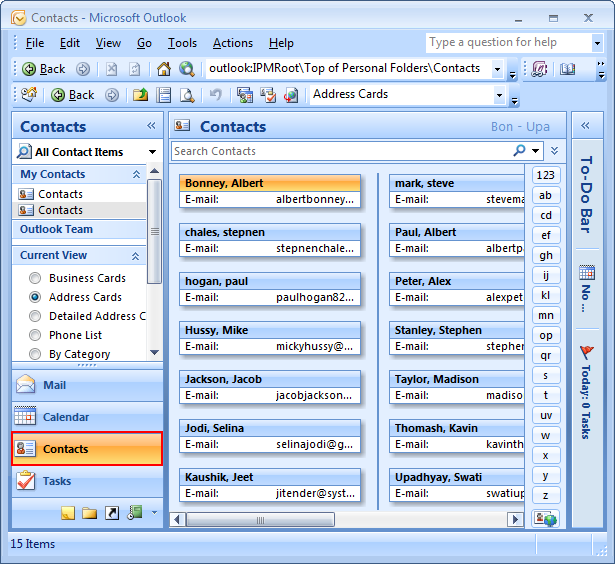Click the New Contact icon in advanced toolbar
The image size is (615, 564).
(29, 95)
